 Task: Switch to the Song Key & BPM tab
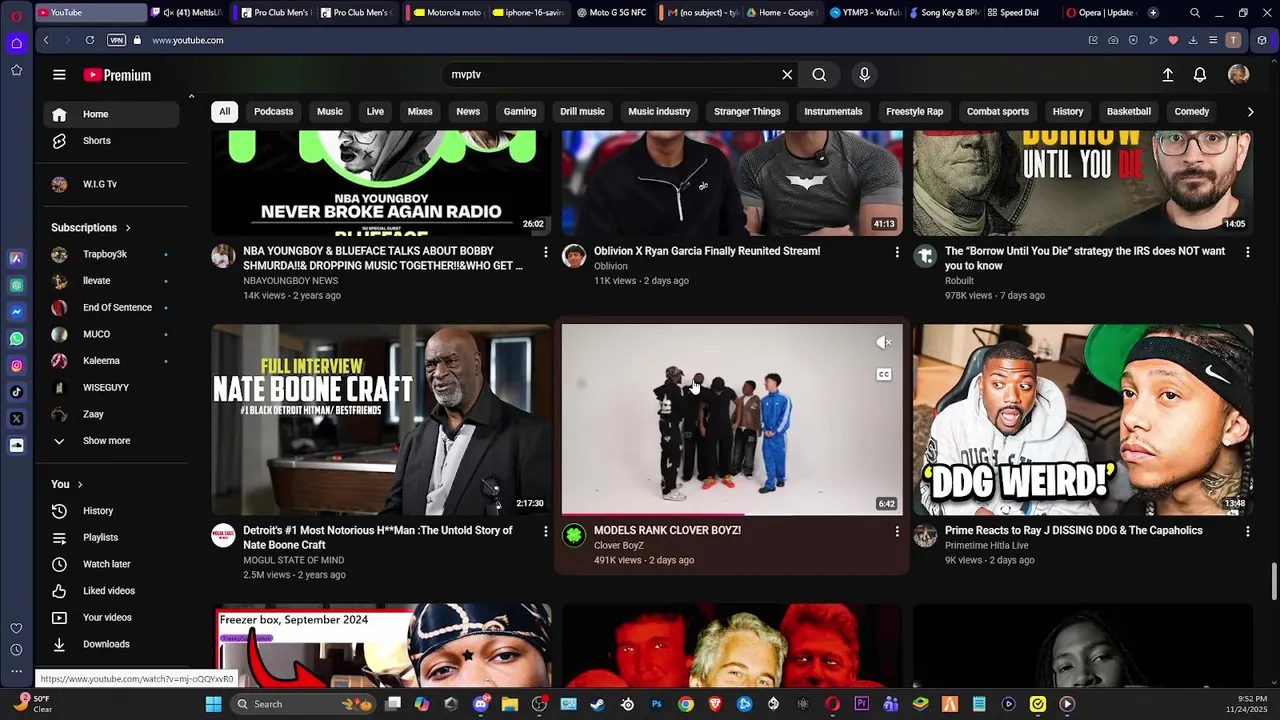(x=943, y=13)
